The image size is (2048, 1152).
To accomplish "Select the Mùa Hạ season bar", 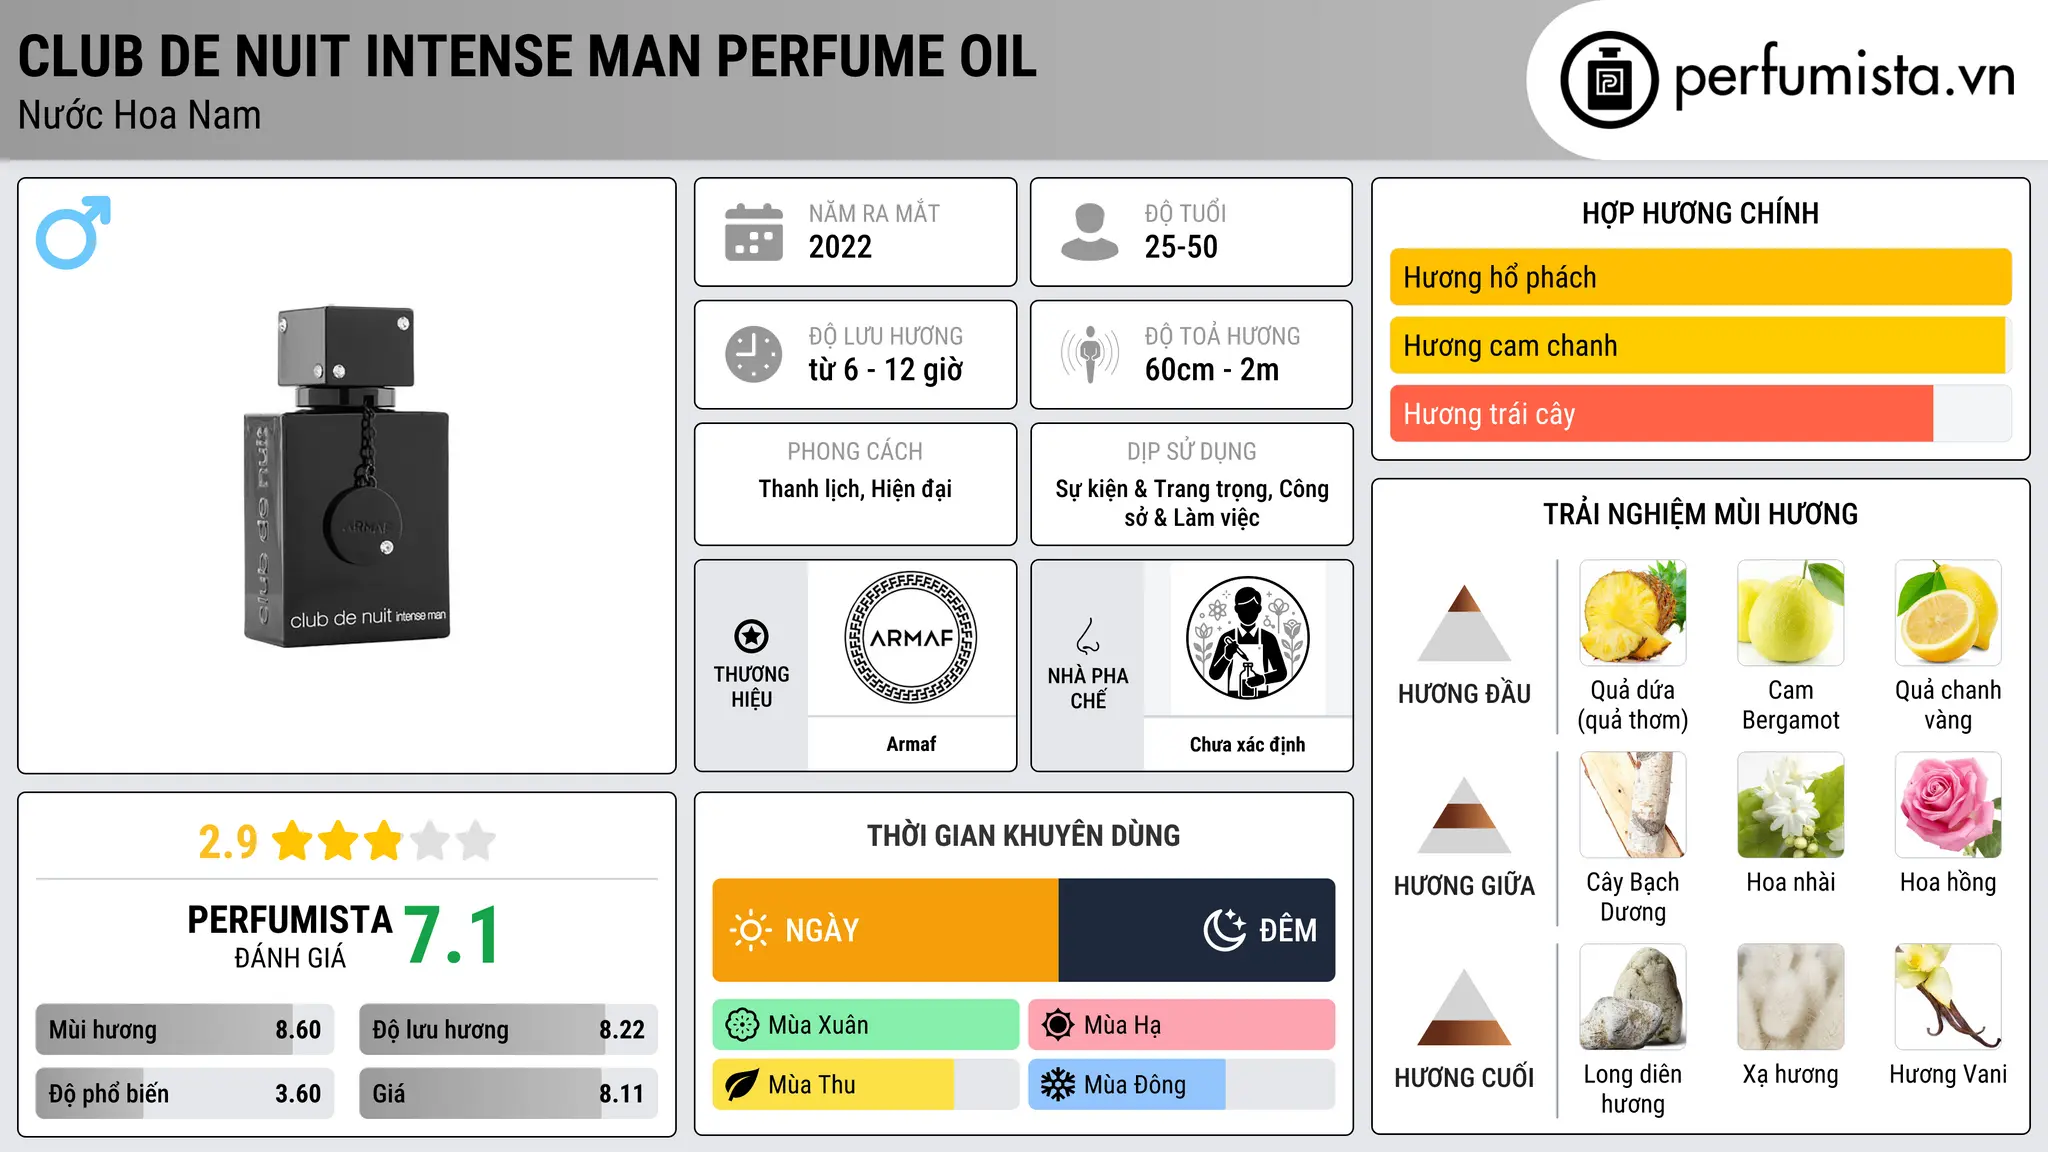I will point(1182,1025).
